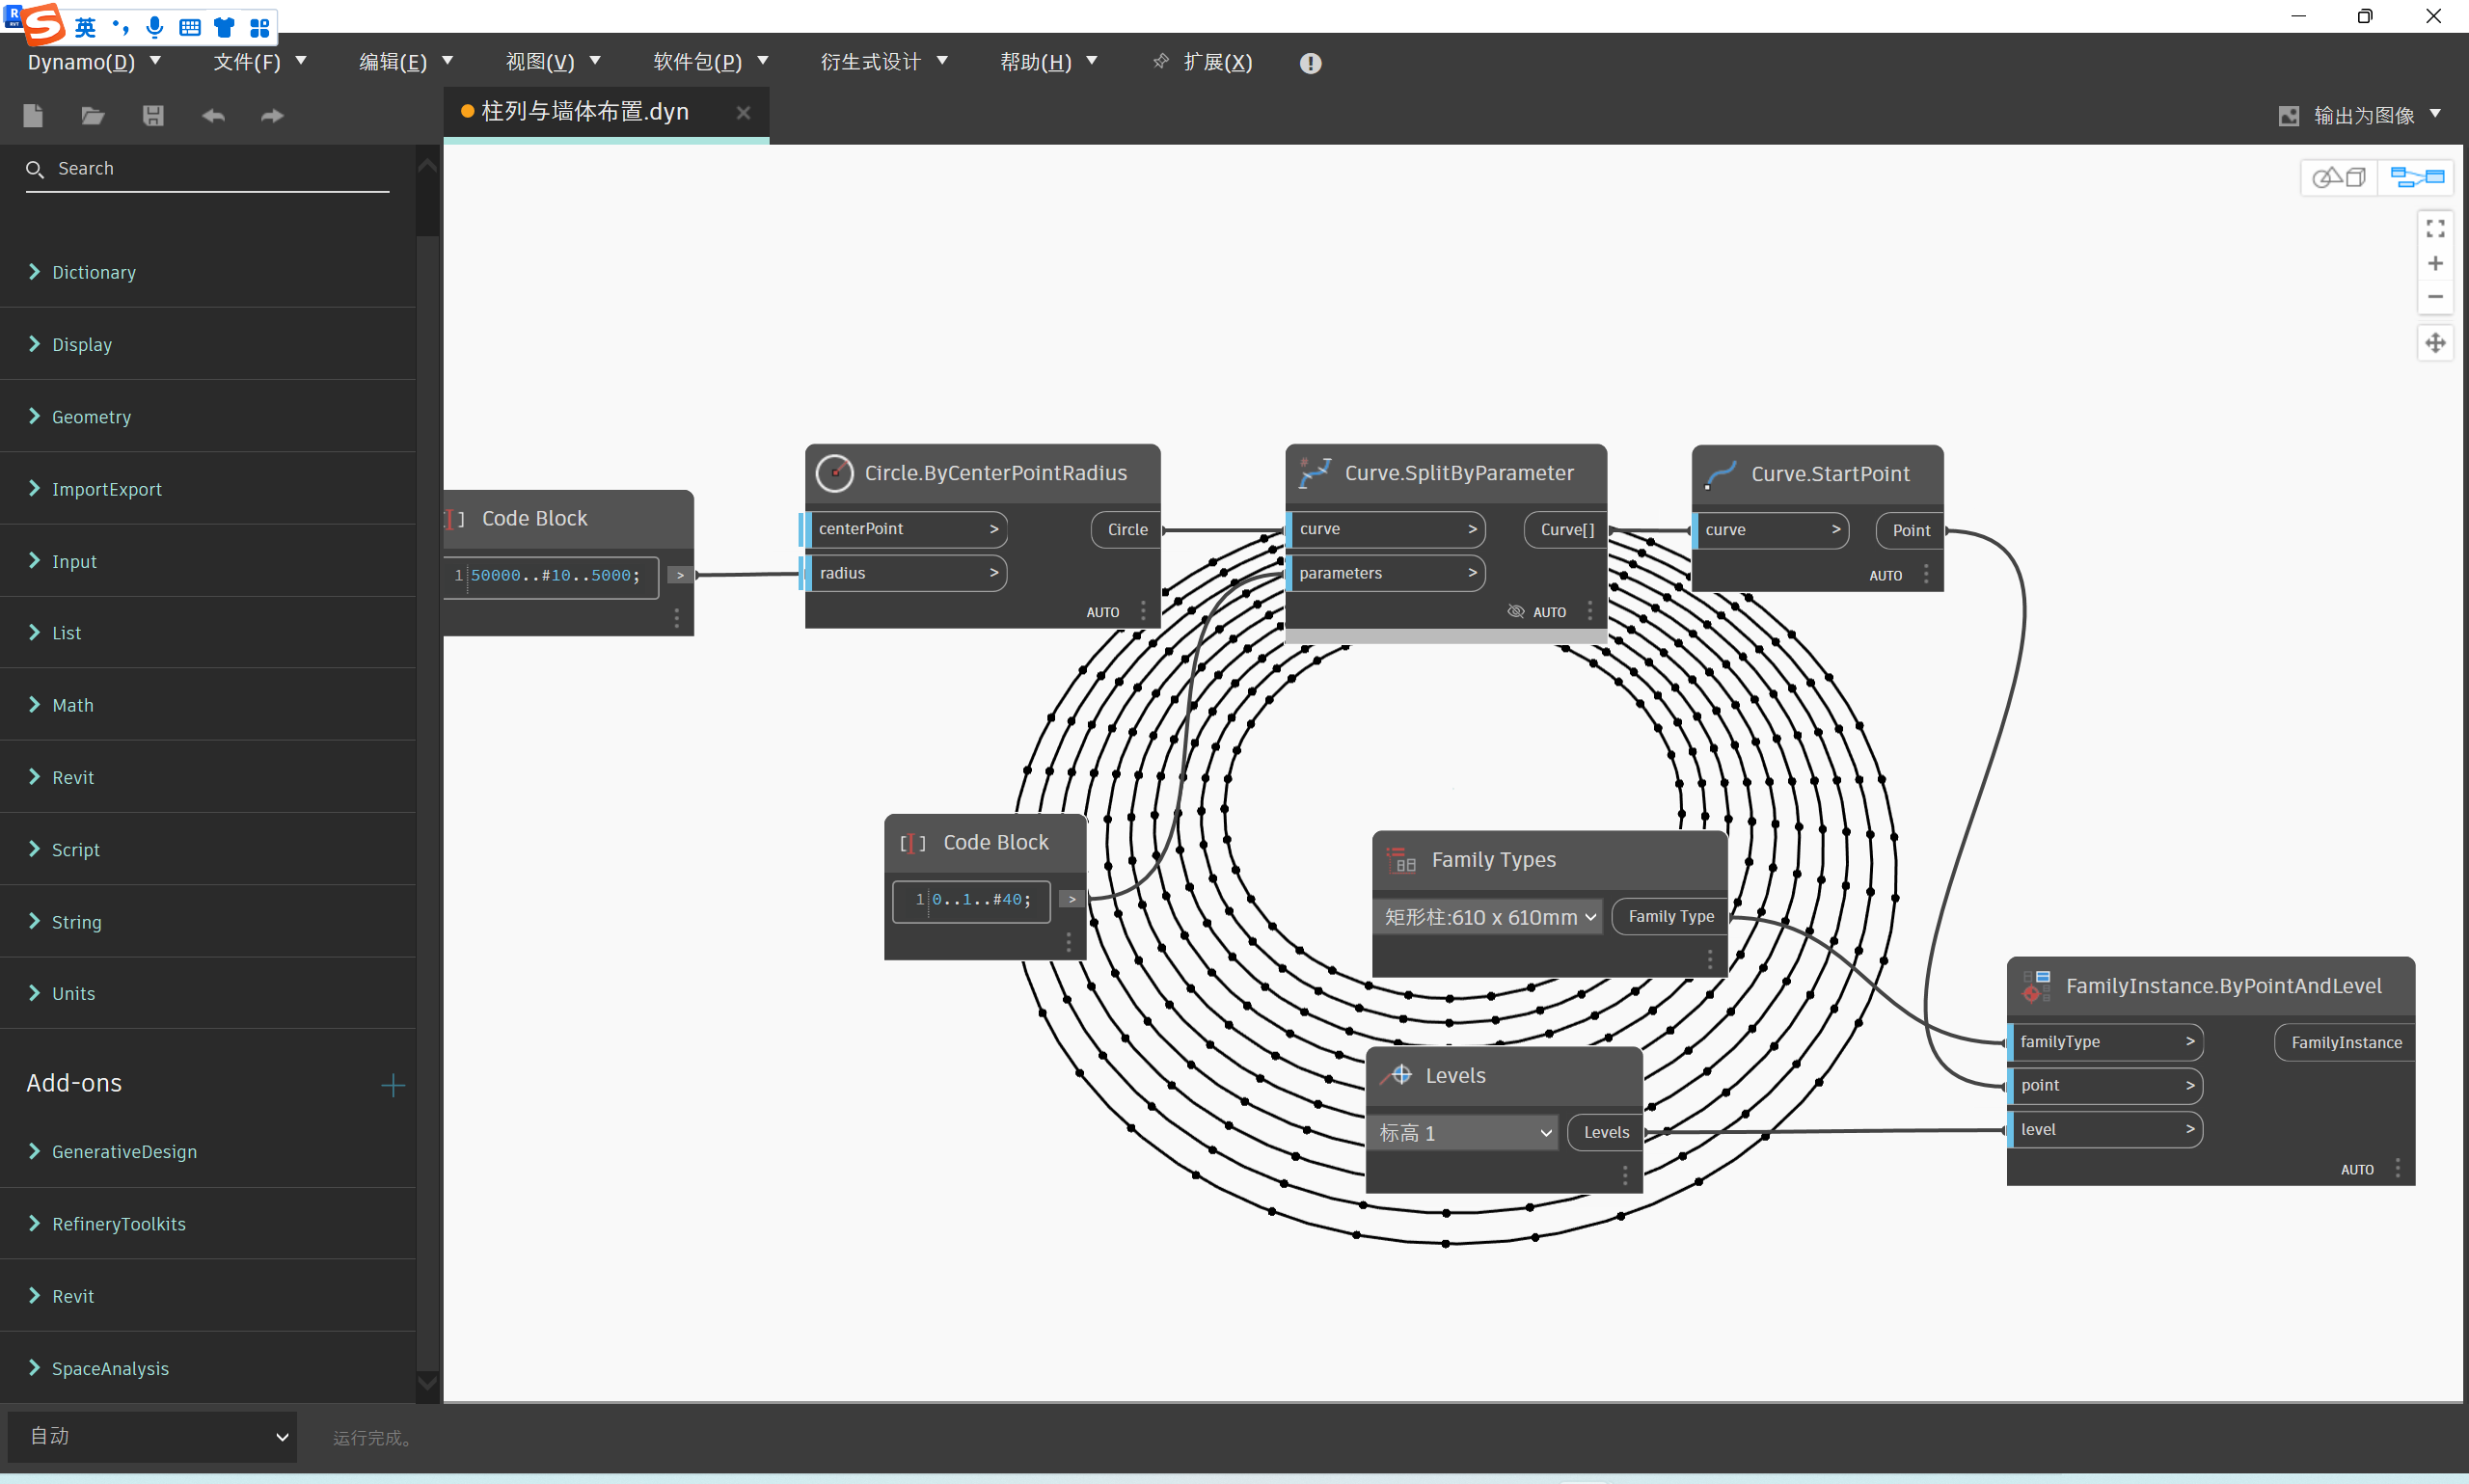Click the Curve[] output port

[1566, 530]
